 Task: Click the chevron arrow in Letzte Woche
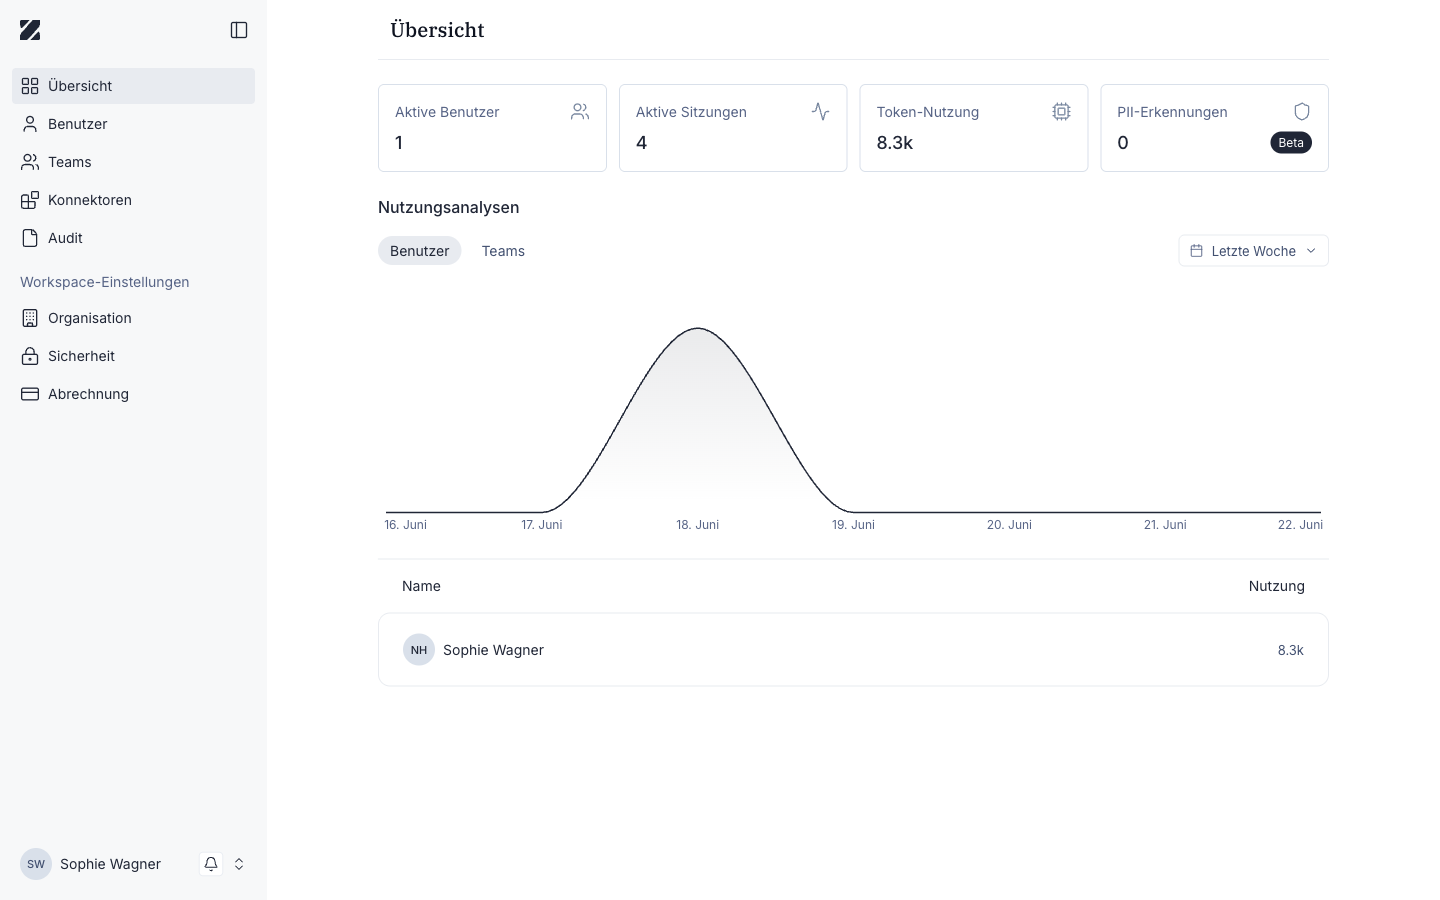point(1311,251)
